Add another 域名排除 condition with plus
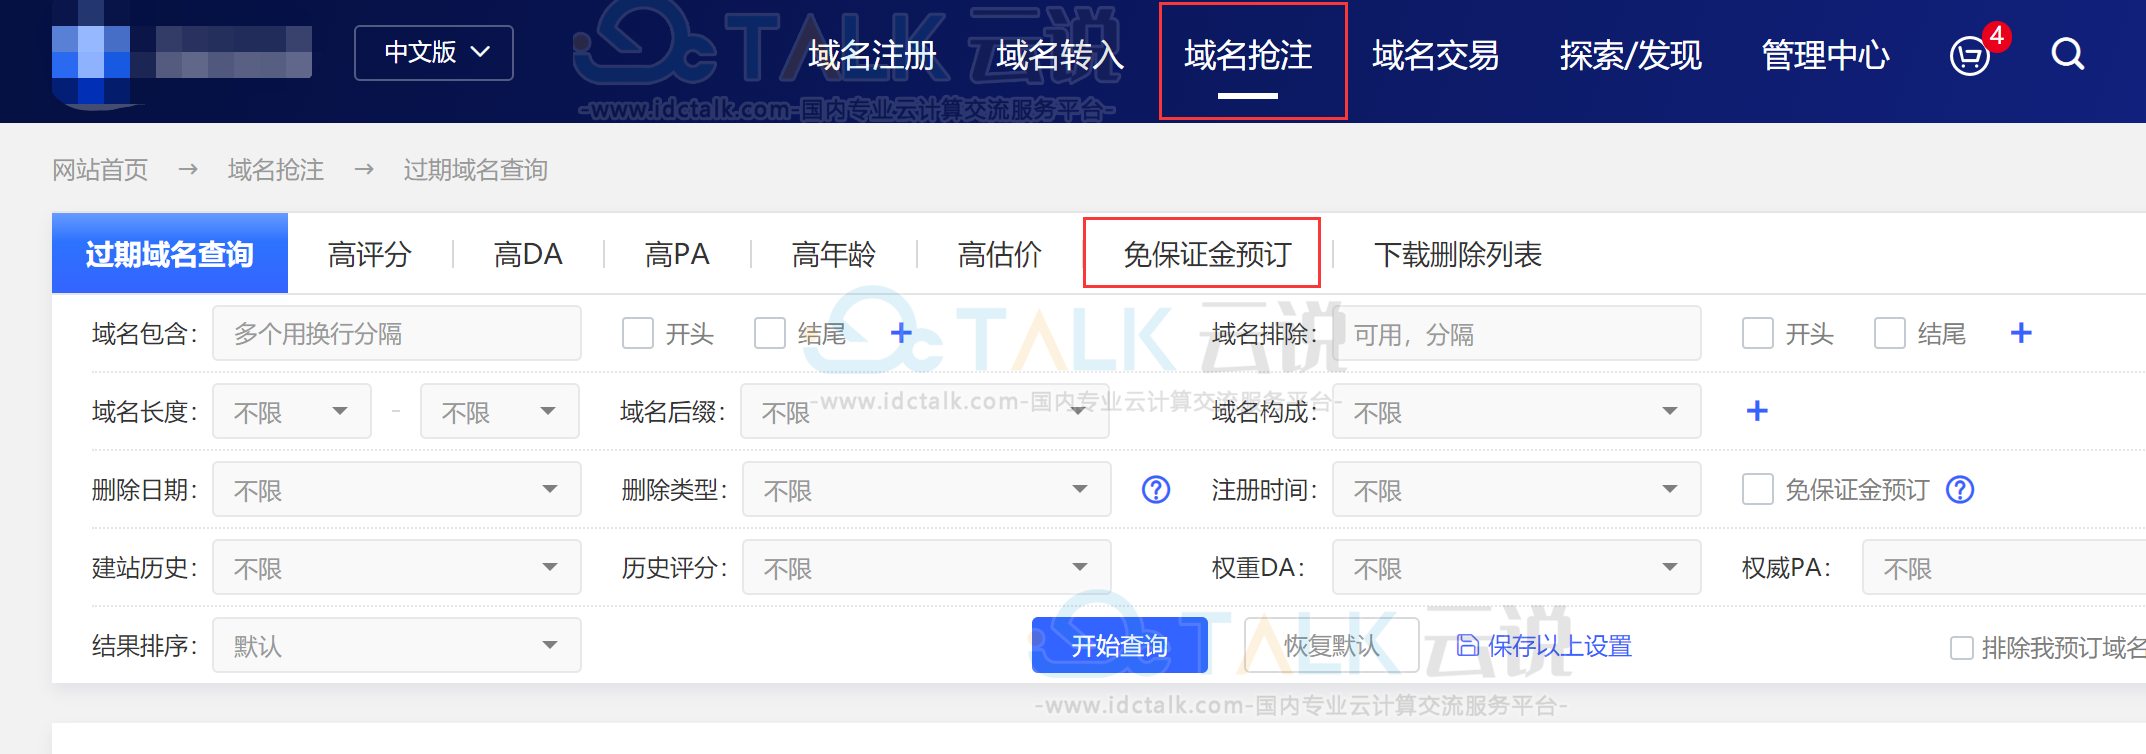This screenshot has width=2146, height=754. tap(2021, 333)
